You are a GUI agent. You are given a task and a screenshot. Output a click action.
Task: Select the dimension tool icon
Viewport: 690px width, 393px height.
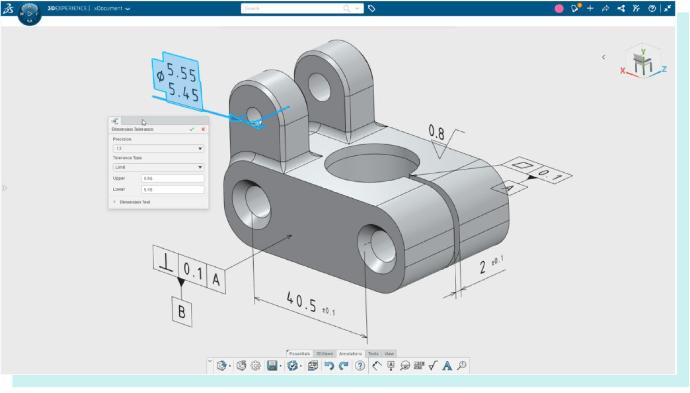point(376,366)
